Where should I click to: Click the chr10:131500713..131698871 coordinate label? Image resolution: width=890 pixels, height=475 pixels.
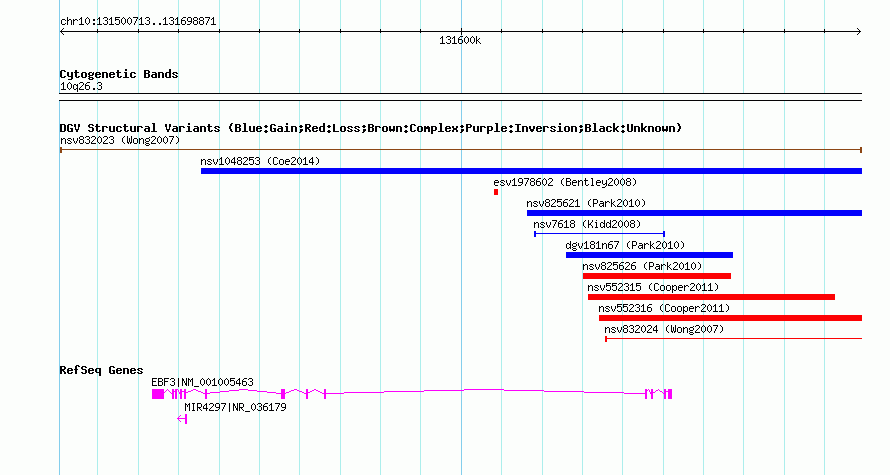[138, 21]
